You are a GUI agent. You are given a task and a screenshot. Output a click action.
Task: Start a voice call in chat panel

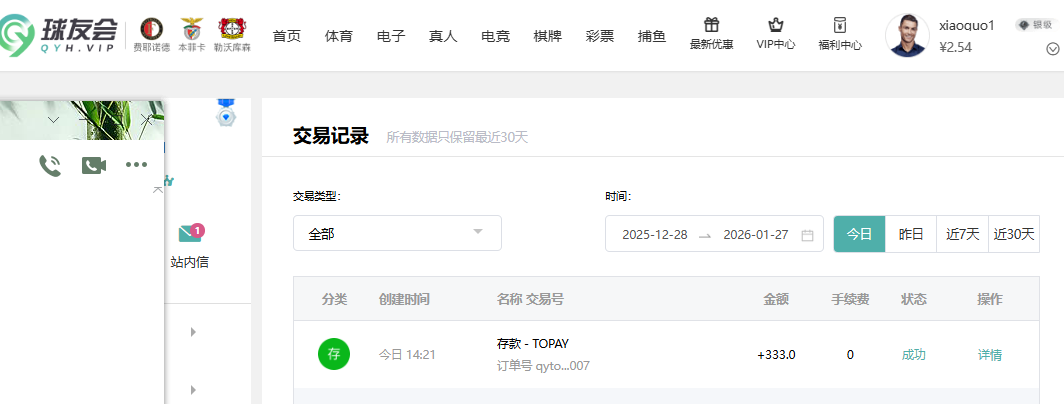coord(50,165)
